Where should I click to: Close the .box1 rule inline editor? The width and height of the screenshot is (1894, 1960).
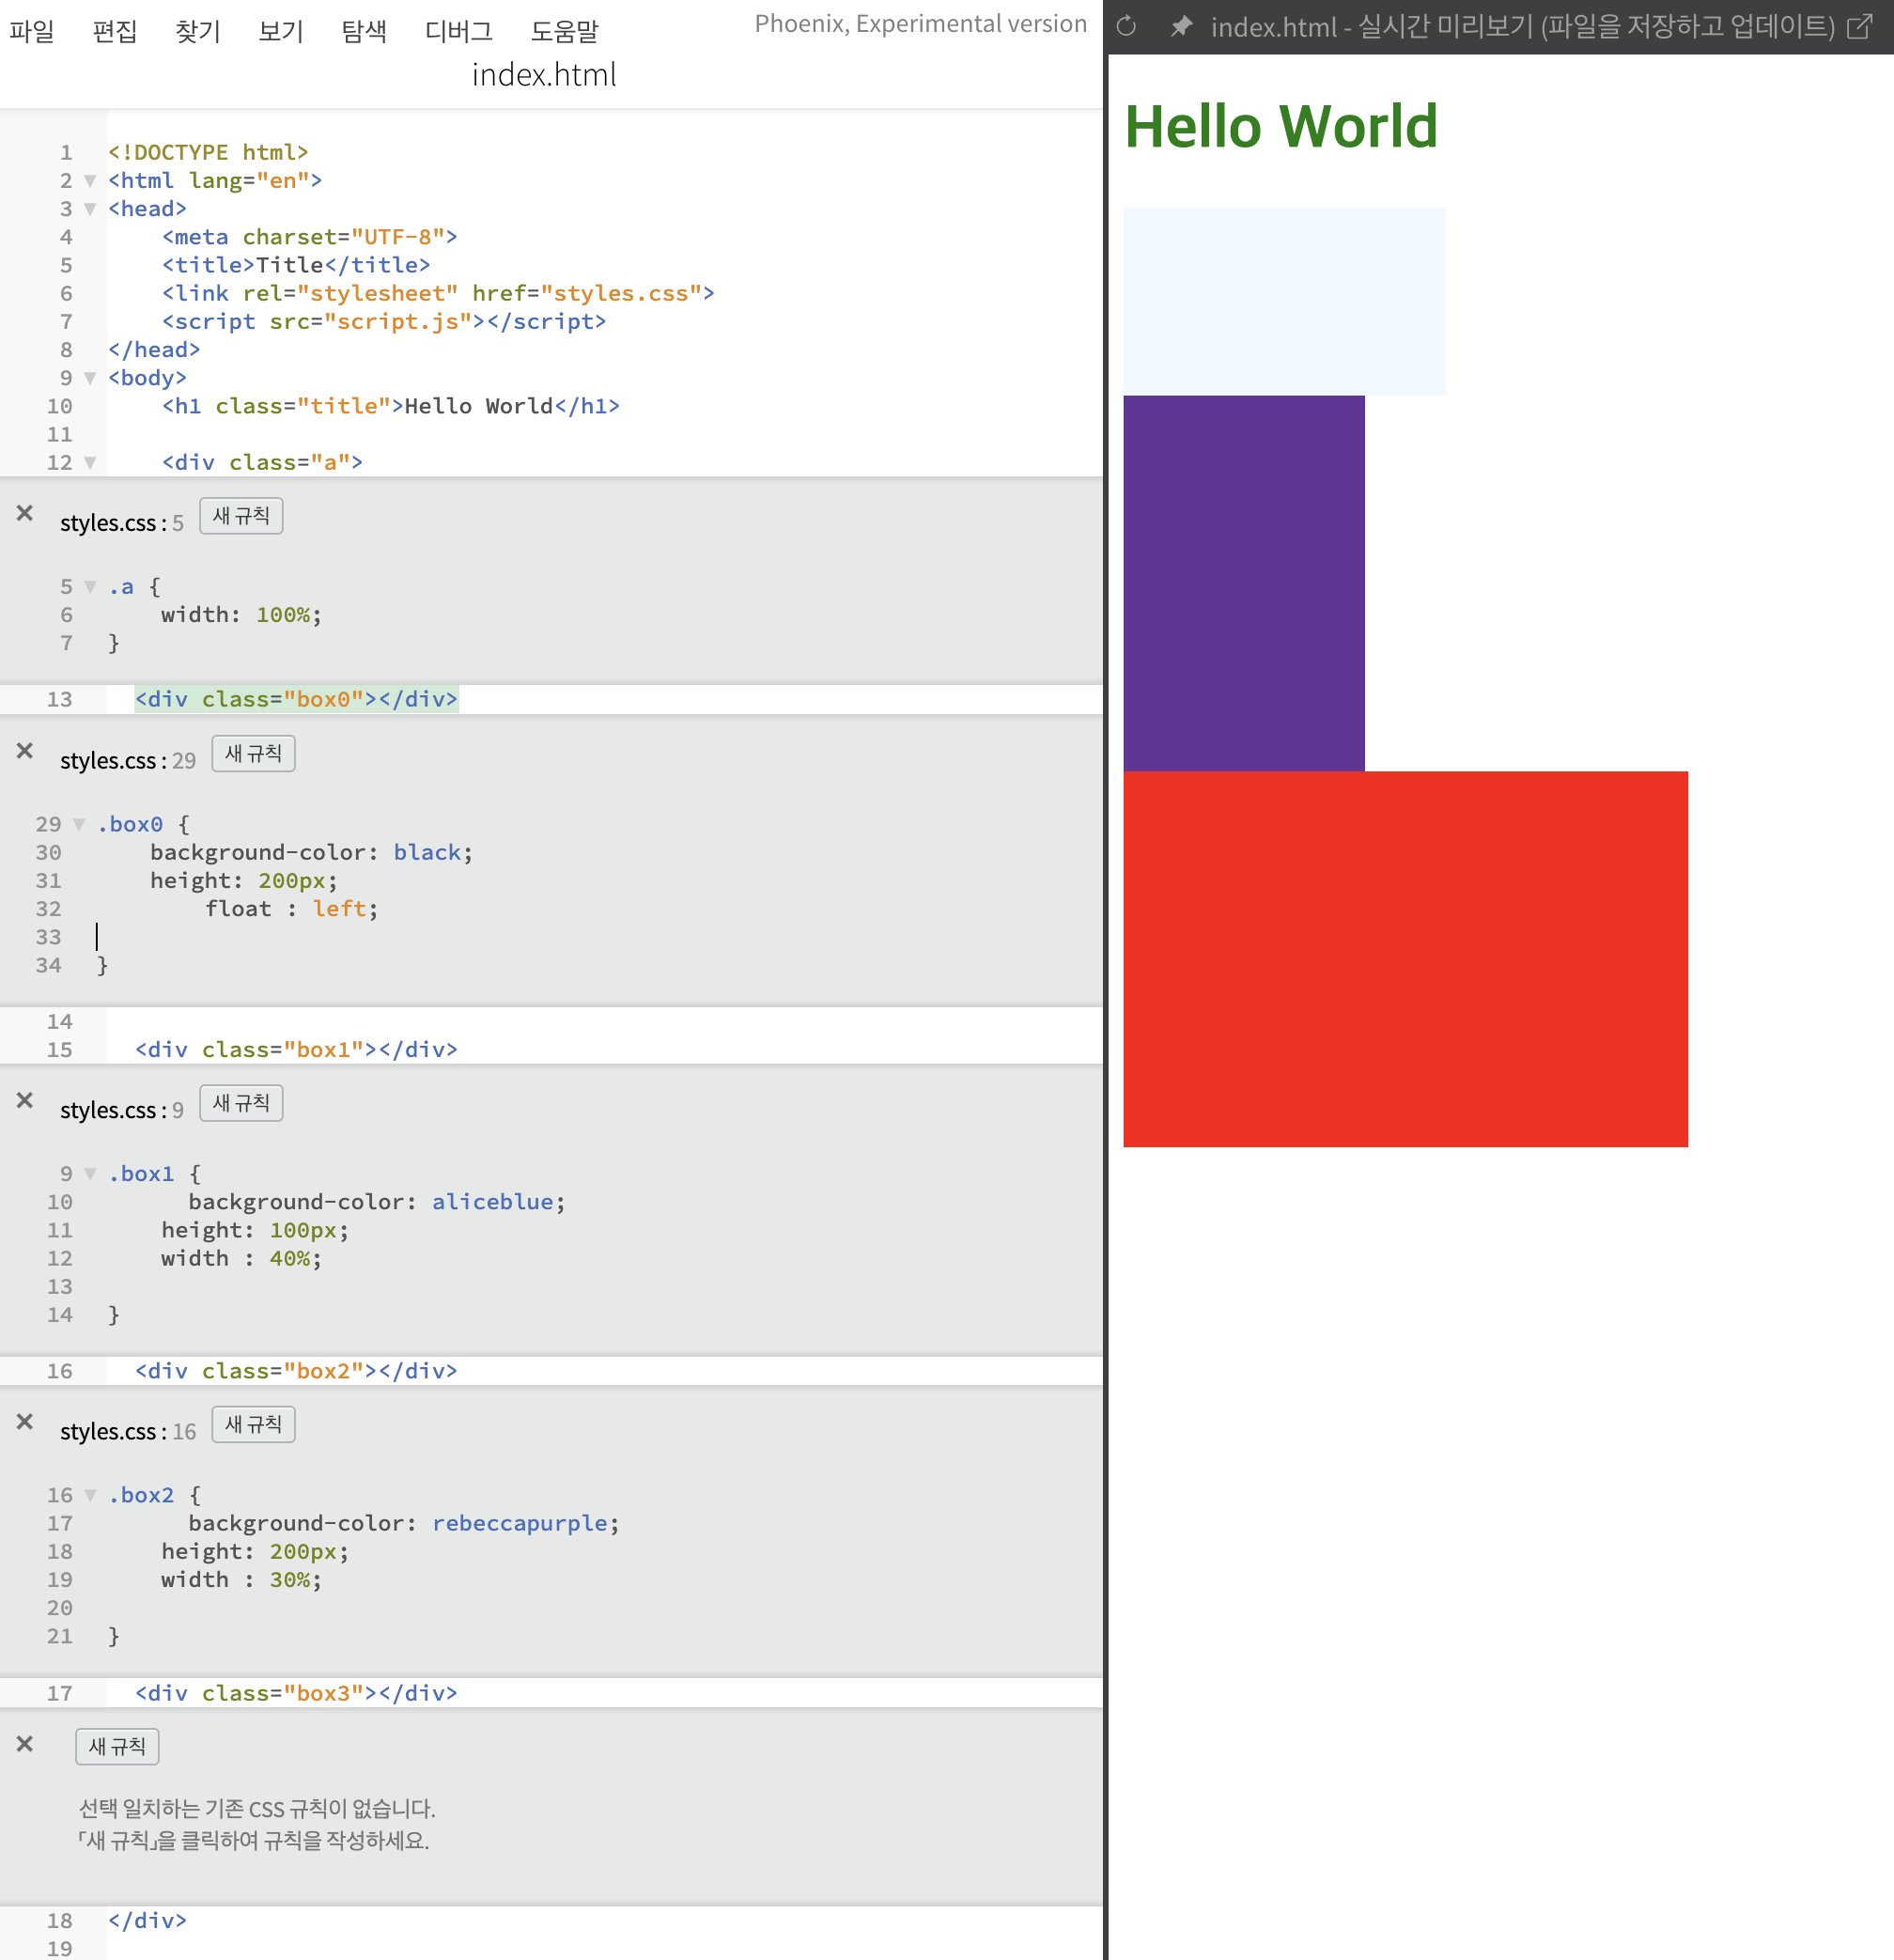[x=25, y=1100]
